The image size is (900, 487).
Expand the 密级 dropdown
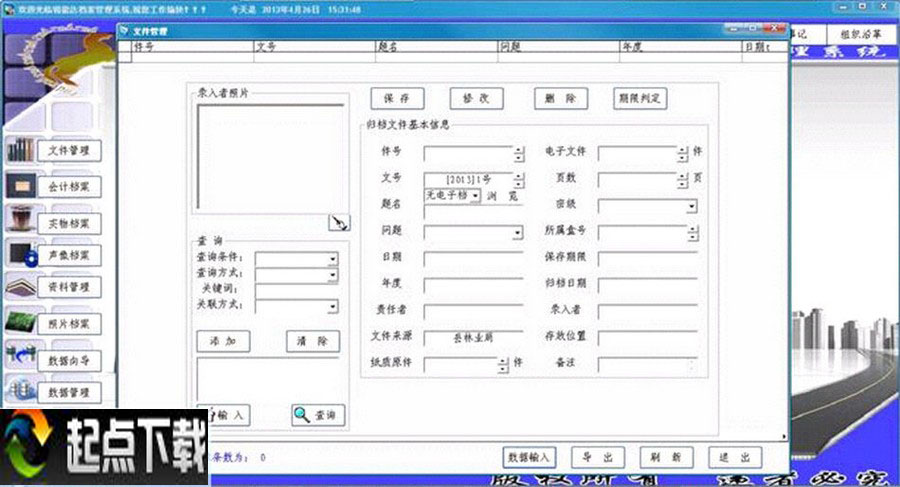(692, 206)
